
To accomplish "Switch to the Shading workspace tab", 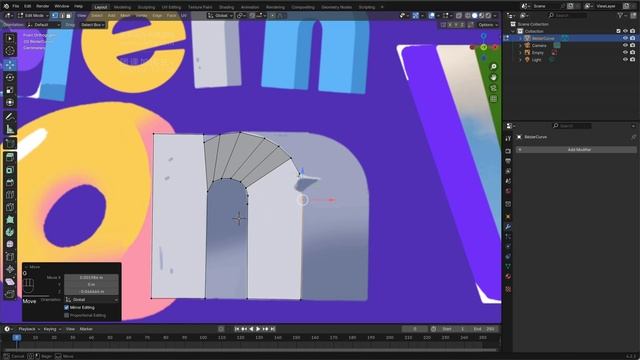I will point(227,7).
